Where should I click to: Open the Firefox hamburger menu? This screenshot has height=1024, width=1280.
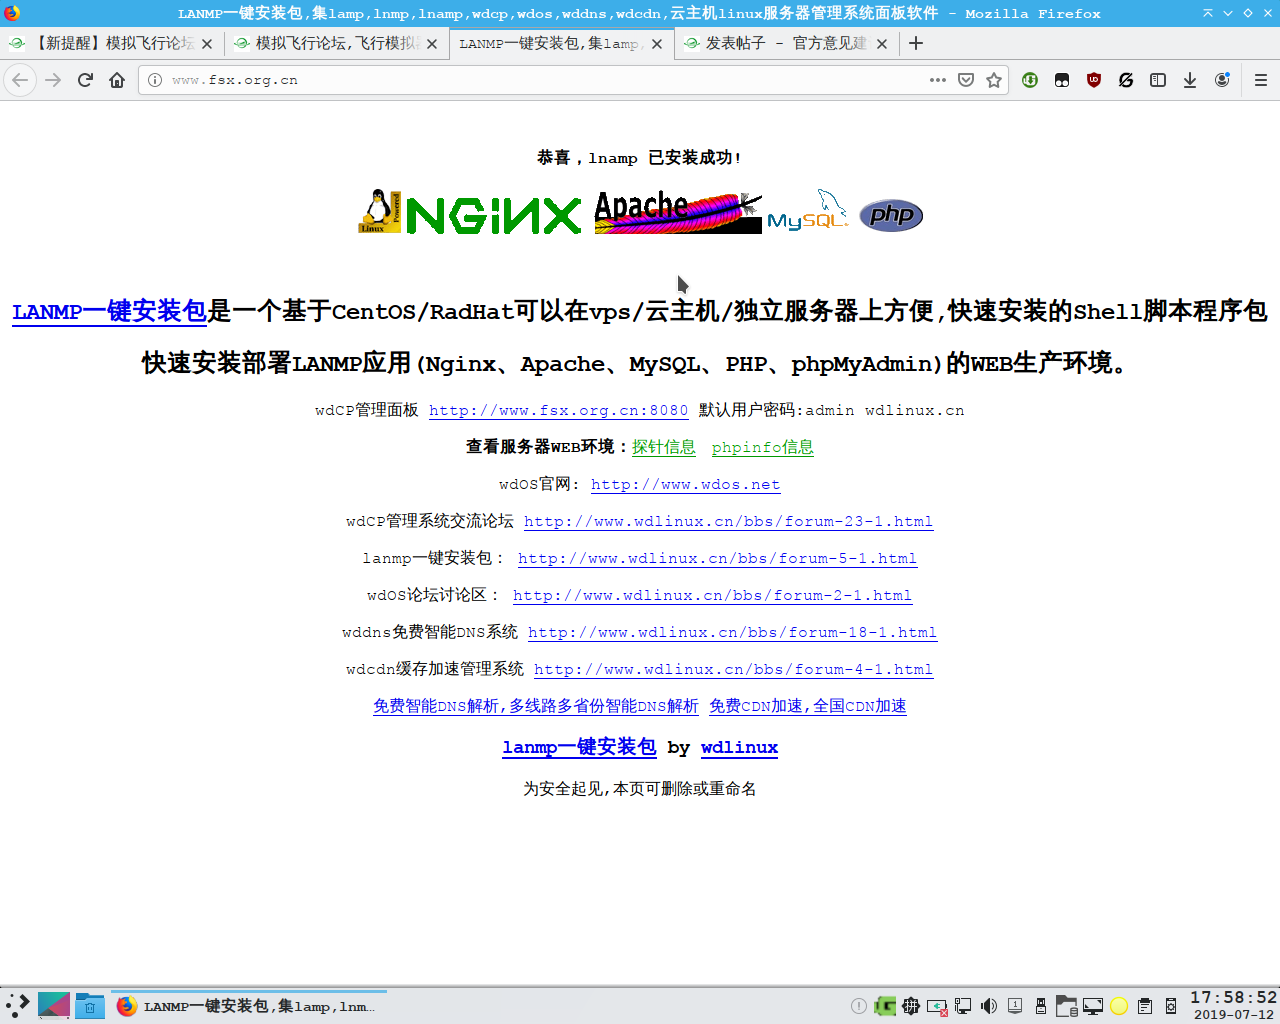(x=1261, y=80)
